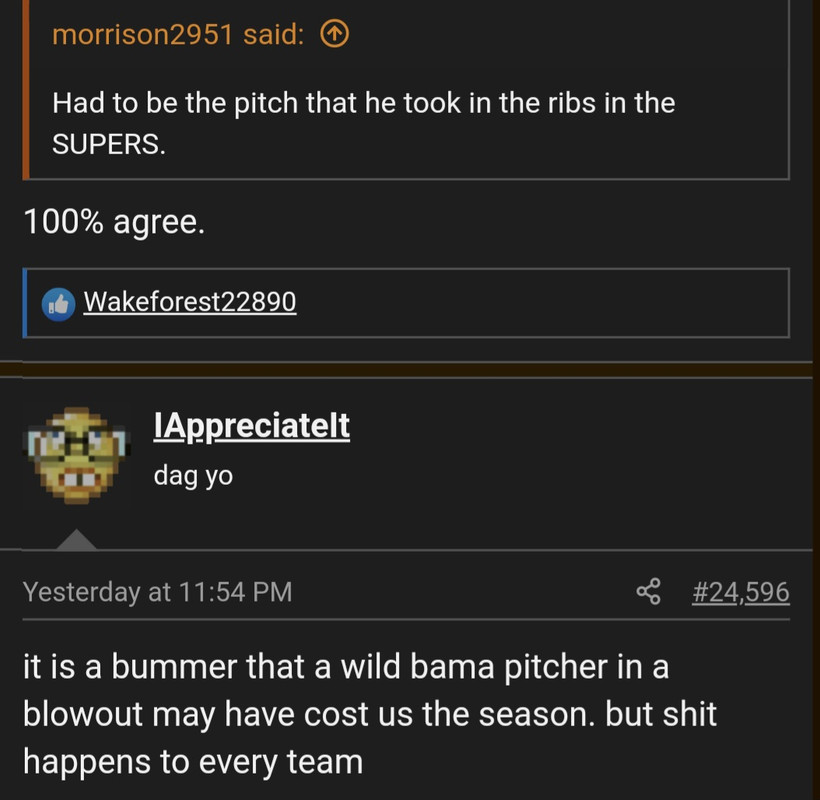Click the dark divider between the two posts
The width and height of the screenshot is (820, 800).
(406, 369)
